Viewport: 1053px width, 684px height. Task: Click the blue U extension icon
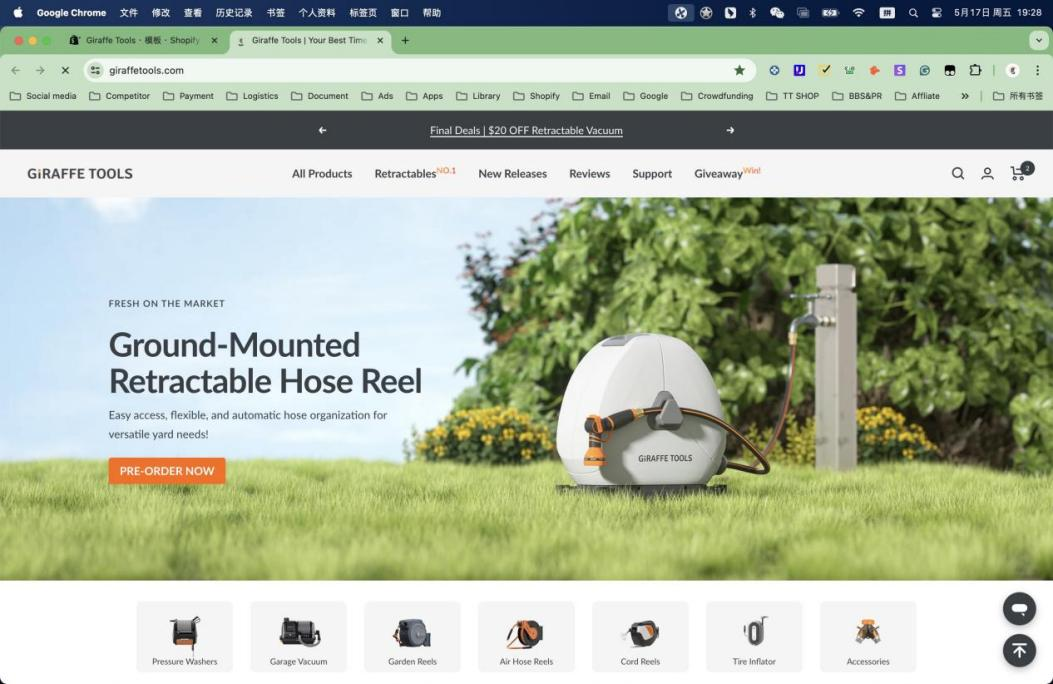click(x=799, y=70)
